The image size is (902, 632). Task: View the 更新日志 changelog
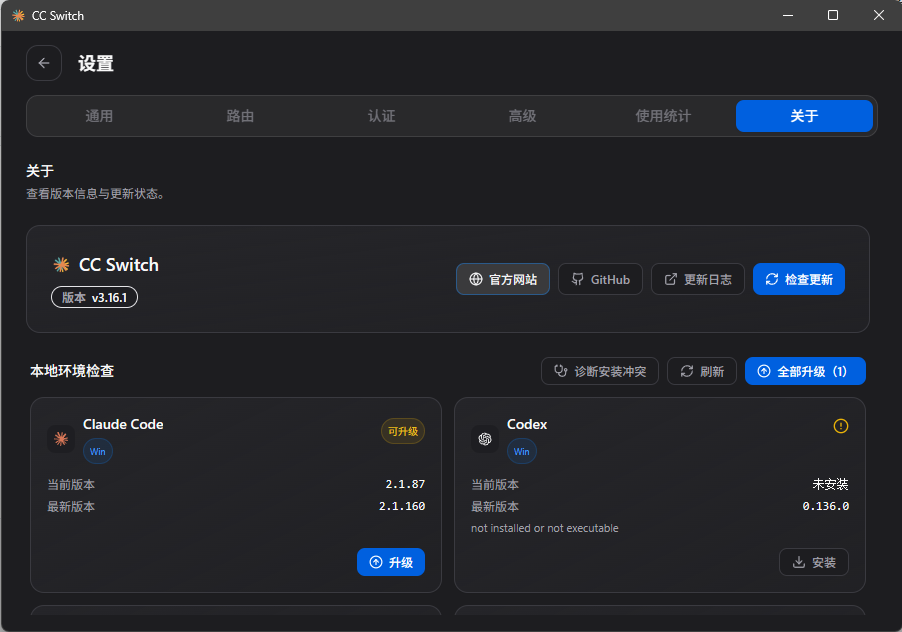[698, 279]
